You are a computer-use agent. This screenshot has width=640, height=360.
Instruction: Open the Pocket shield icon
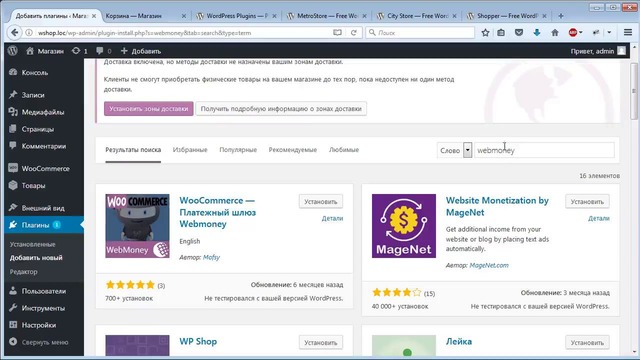pos(519,33)
